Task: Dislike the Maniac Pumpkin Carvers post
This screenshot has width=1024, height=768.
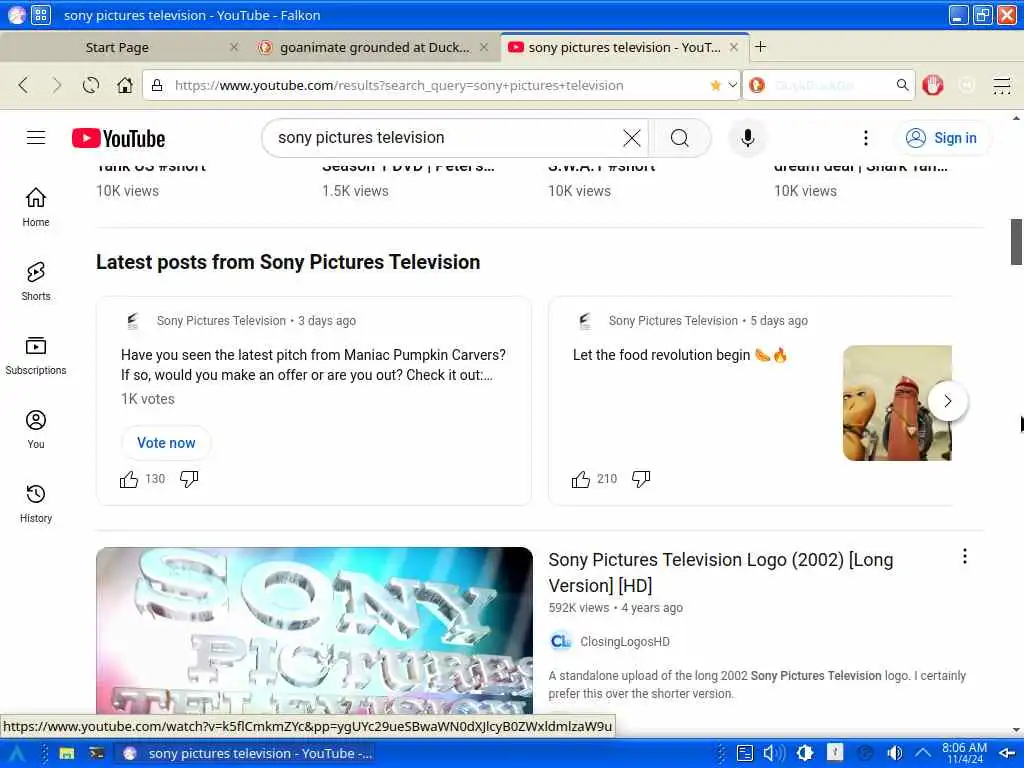Action: tap(189, 479)
